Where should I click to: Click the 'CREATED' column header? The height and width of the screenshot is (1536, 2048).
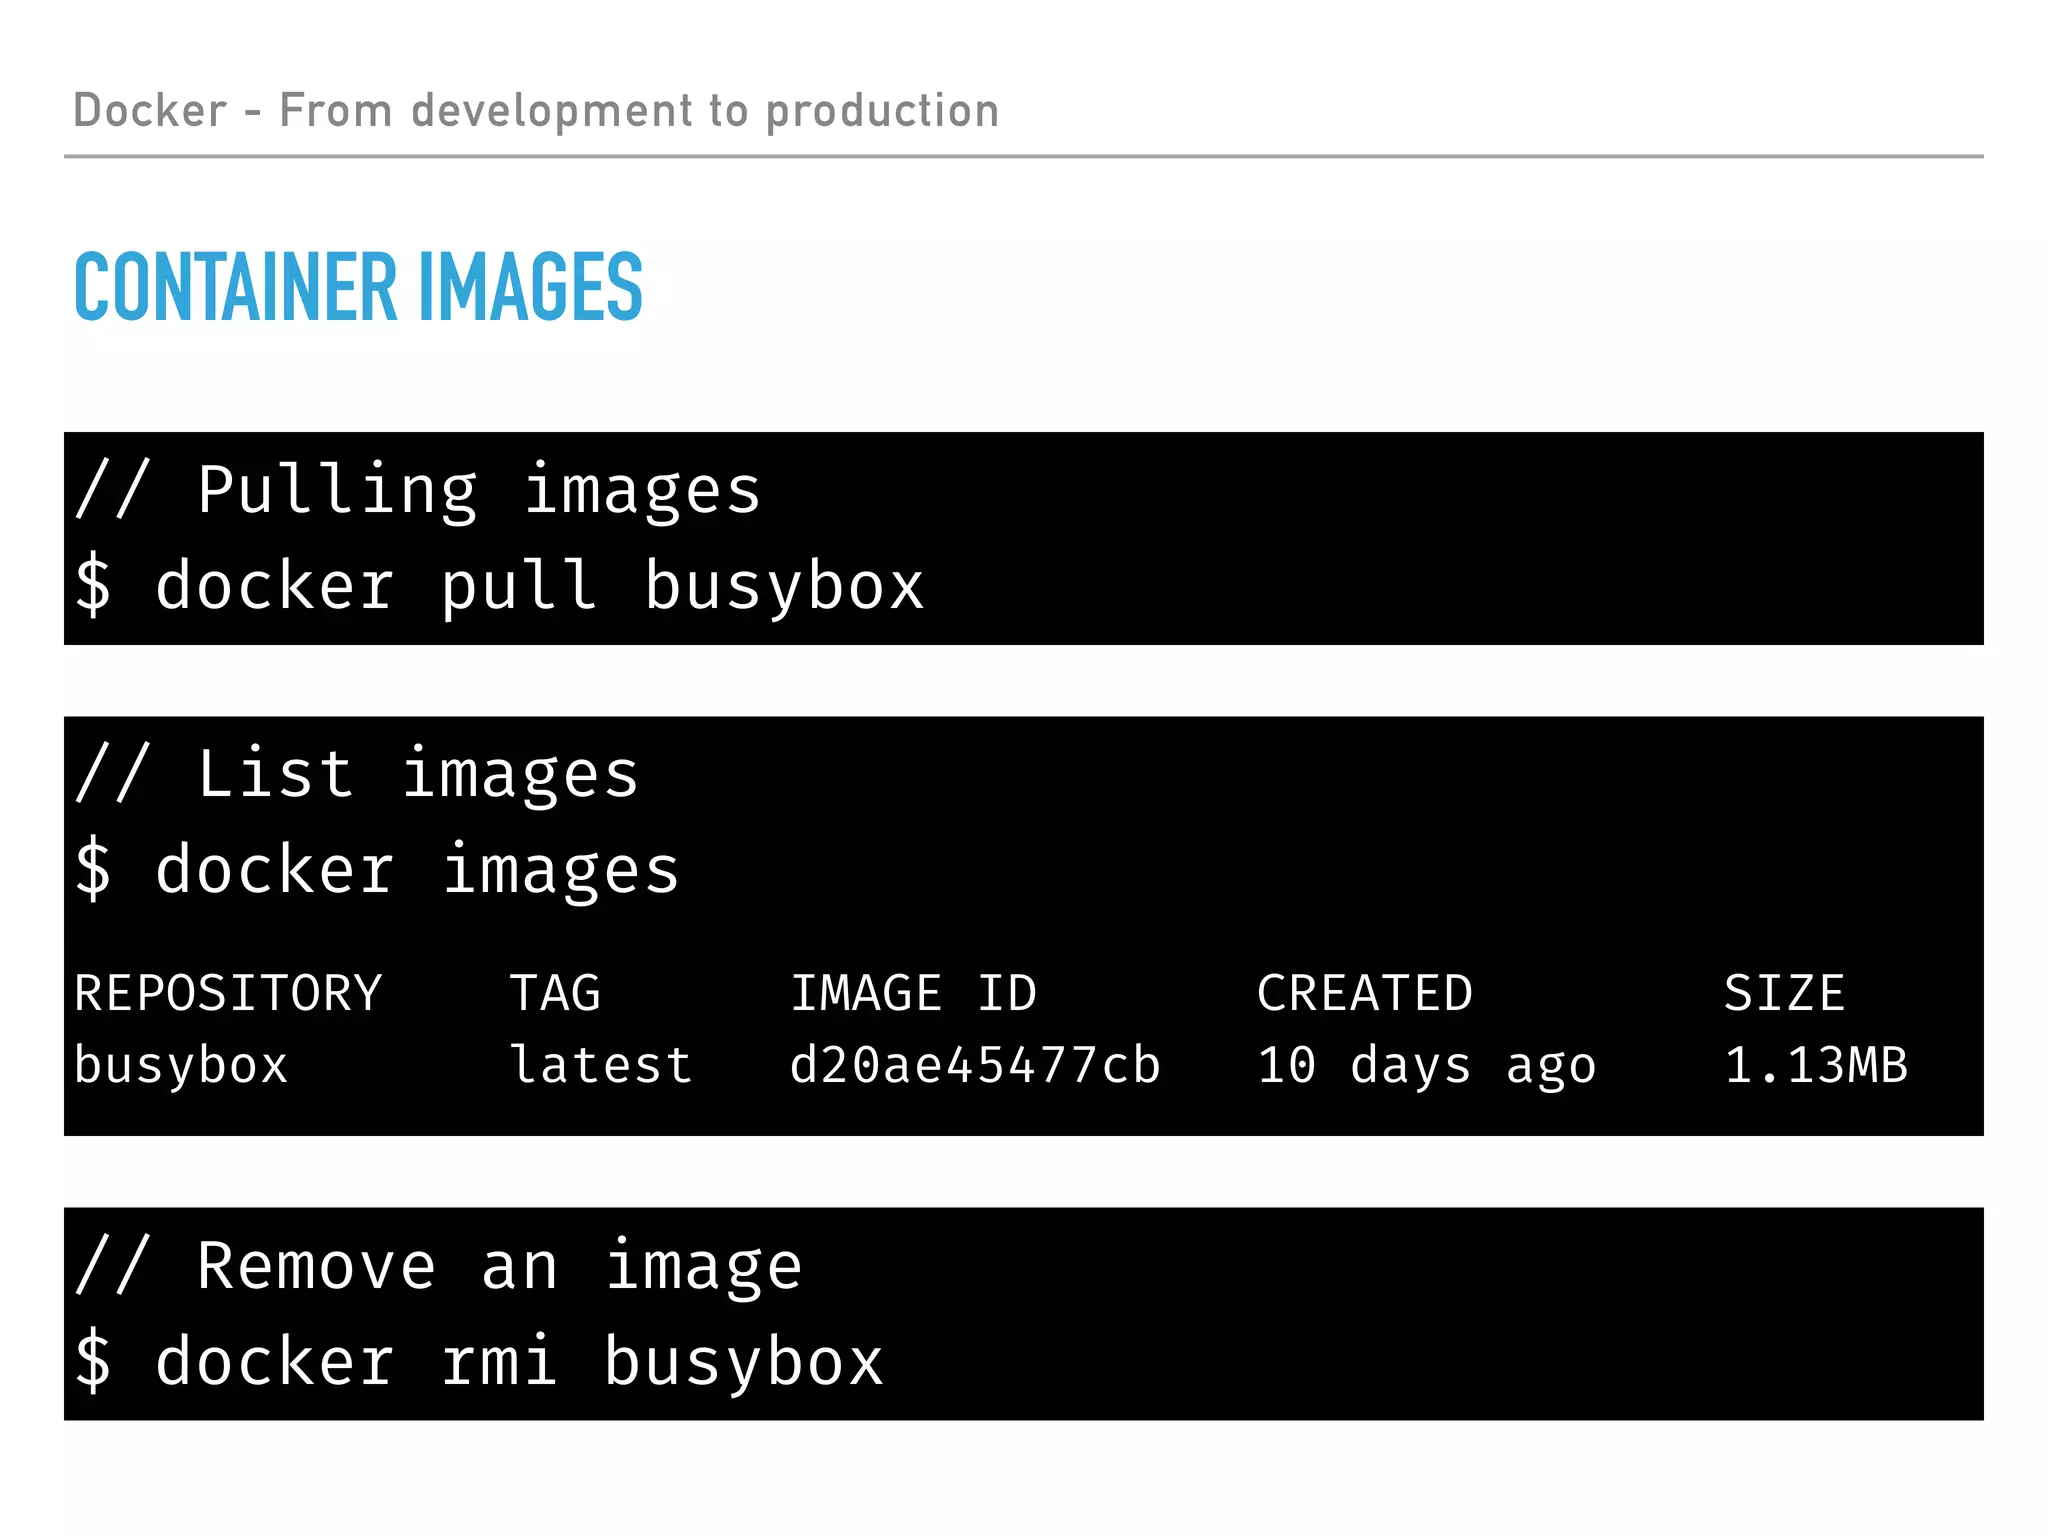click(x=1364, y=994)
